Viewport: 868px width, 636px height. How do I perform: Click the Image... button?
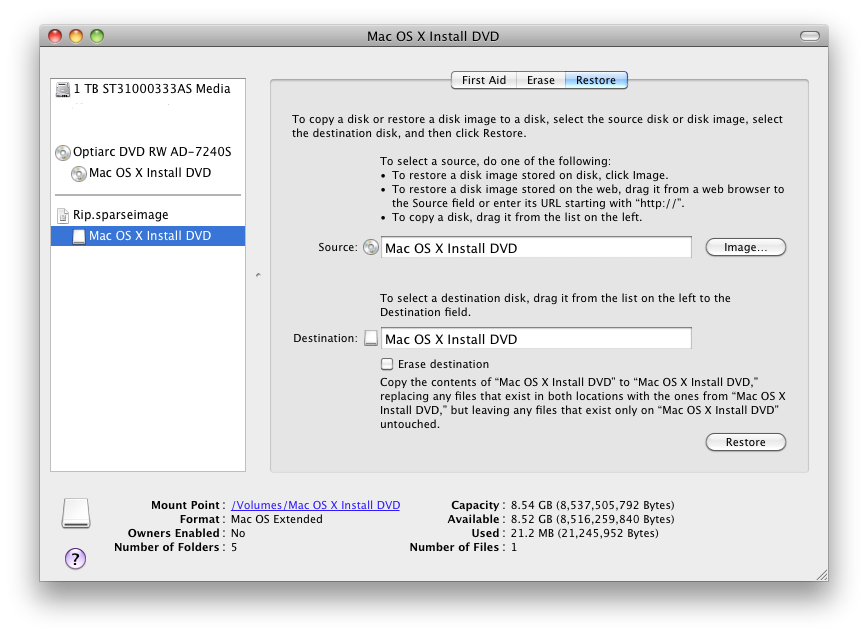coord(745,247)
